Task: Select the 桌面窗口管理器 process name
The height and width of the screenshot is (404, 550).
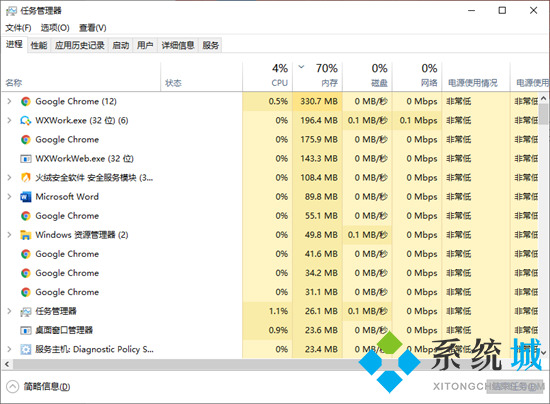Action: point(64,330)
